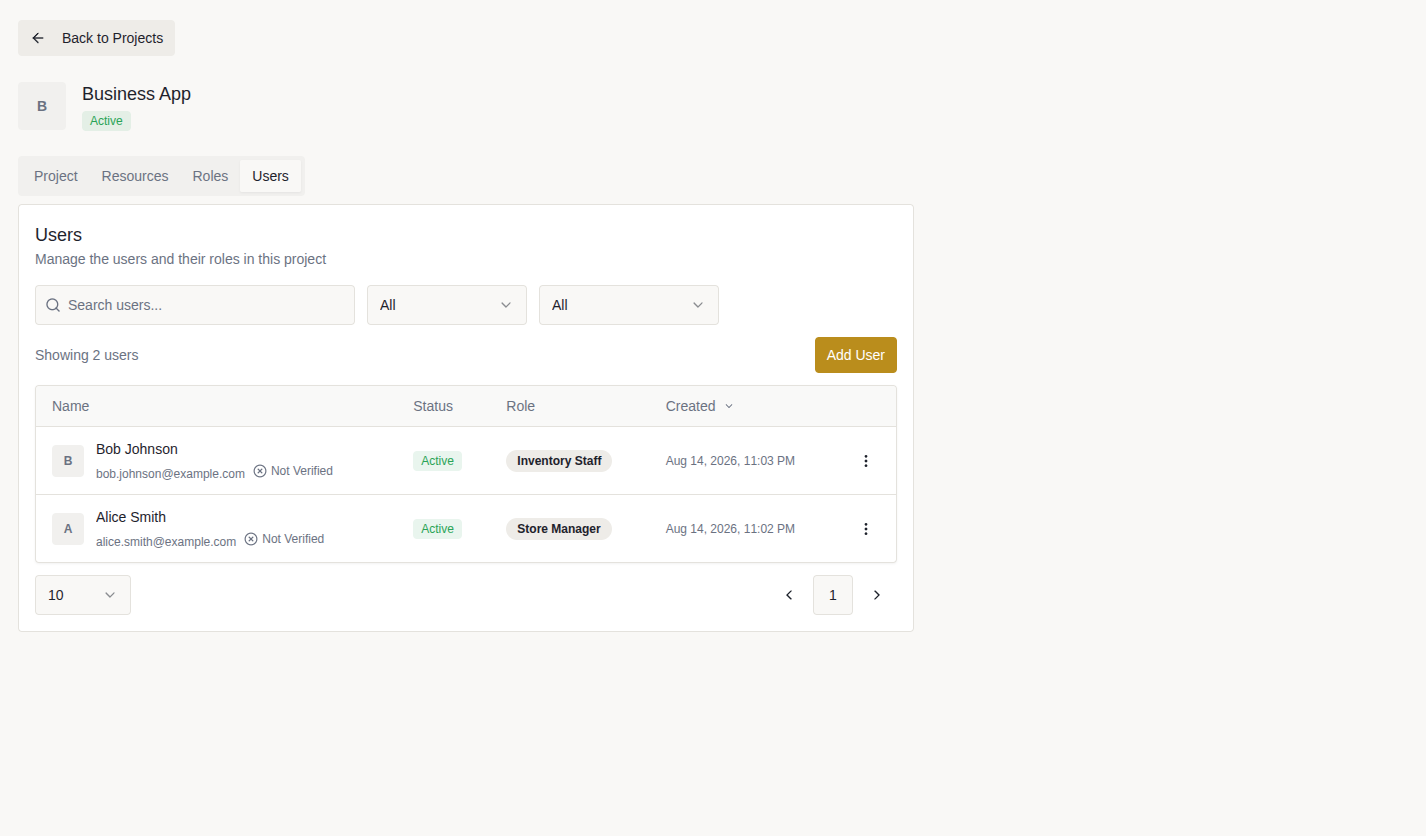Click the Business App project B avatar
This screenshot has width=1426, height=836.
click(x=42, y=106)
